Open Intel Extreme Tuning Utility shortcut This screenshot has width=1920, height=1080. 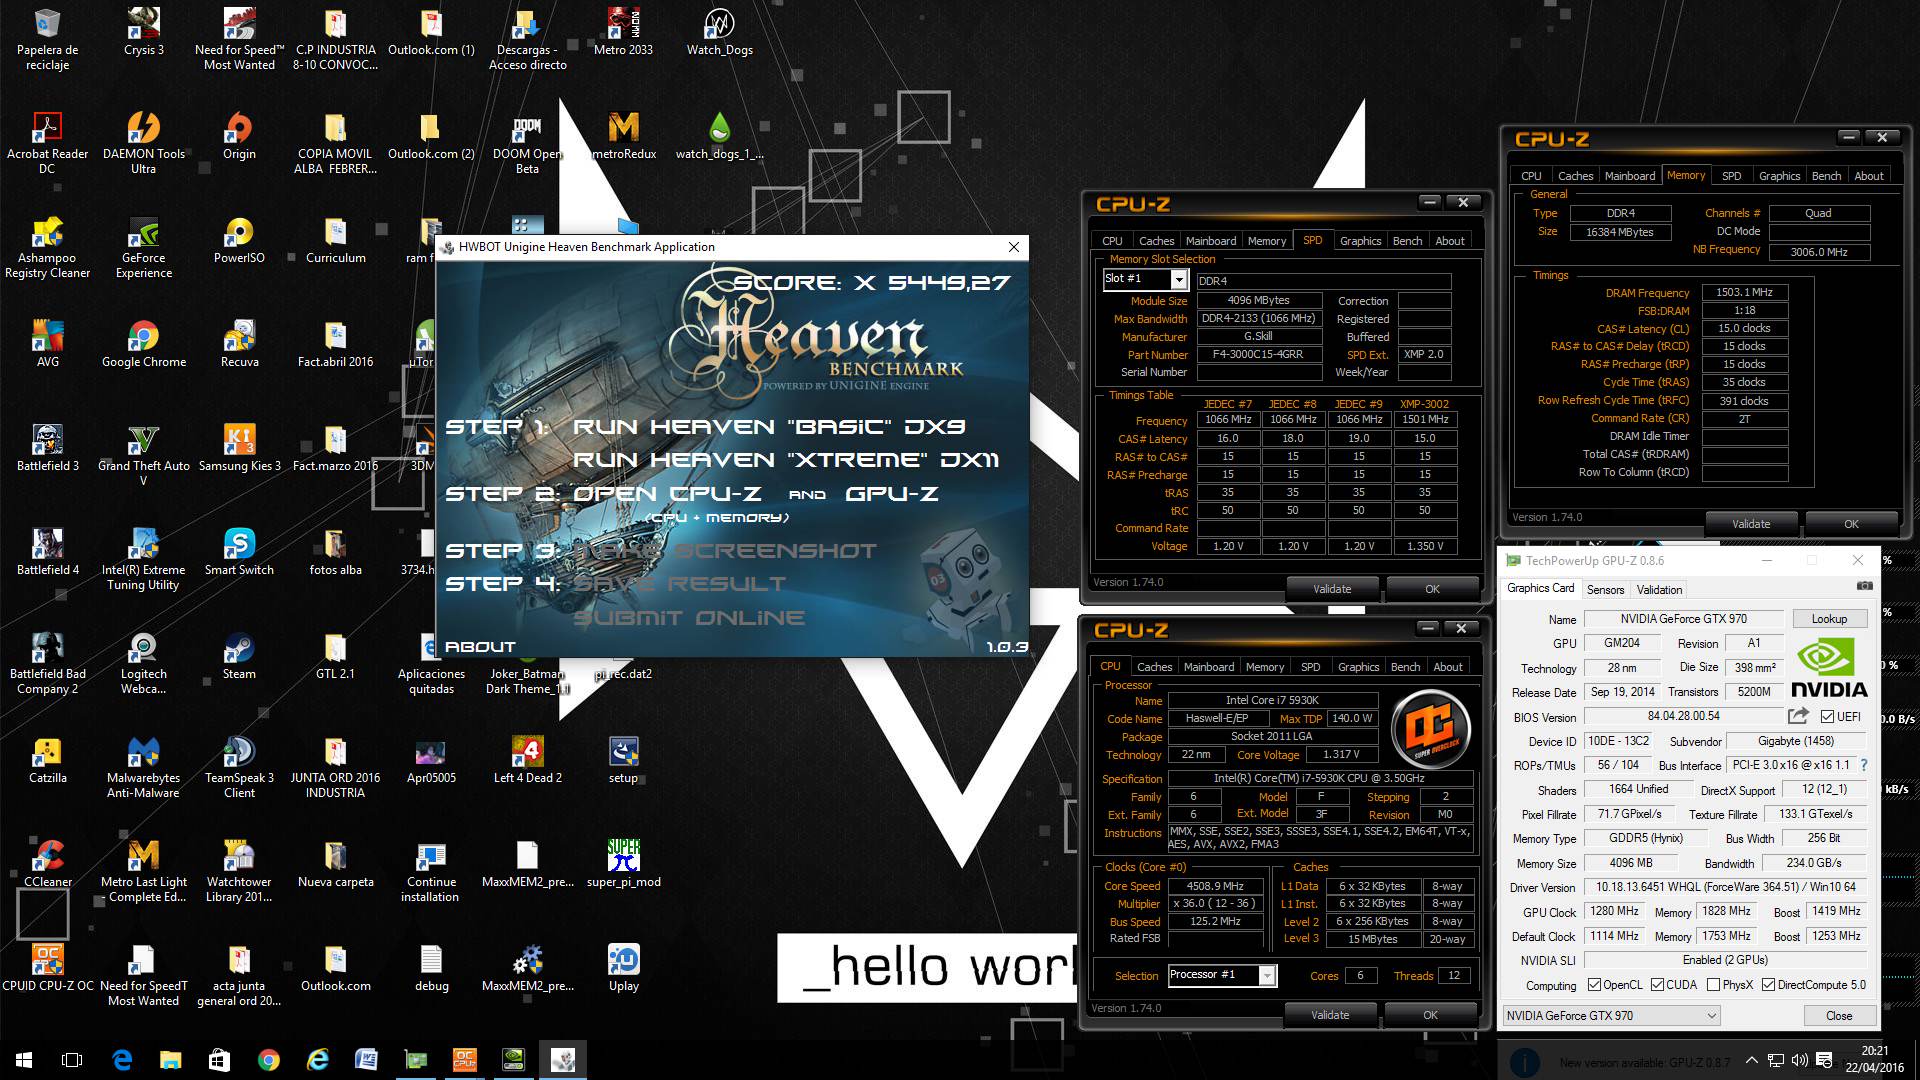click(143, 559)
